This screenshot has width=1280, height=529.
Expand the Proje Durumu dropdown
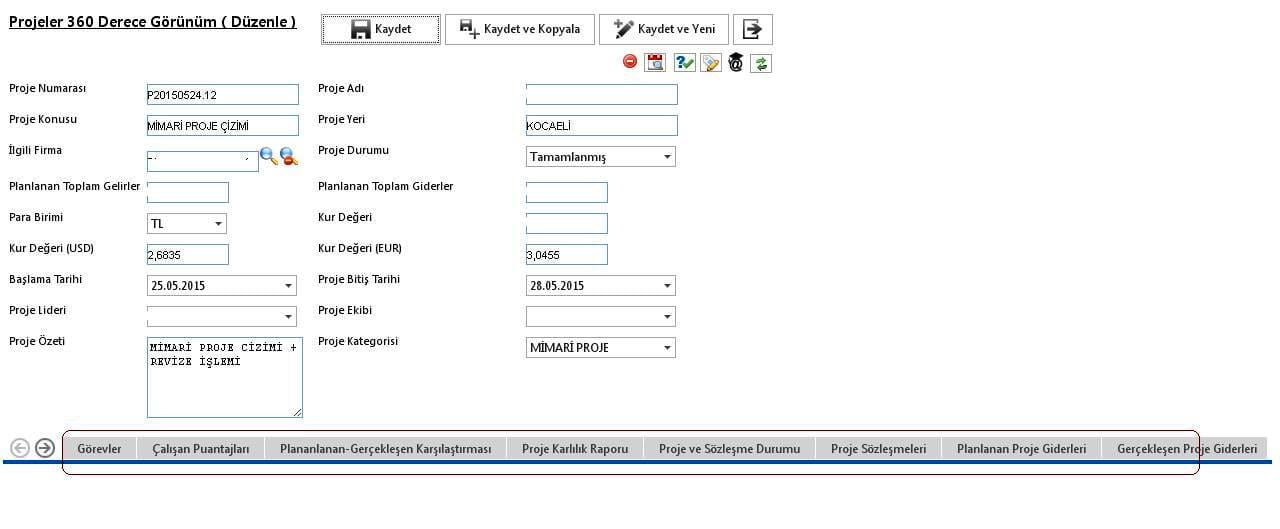click(667, 157)
